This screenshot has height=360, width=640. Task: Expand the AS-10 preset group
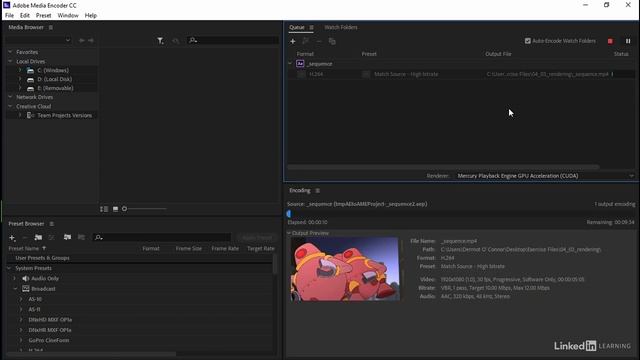[x=21, y=299]
